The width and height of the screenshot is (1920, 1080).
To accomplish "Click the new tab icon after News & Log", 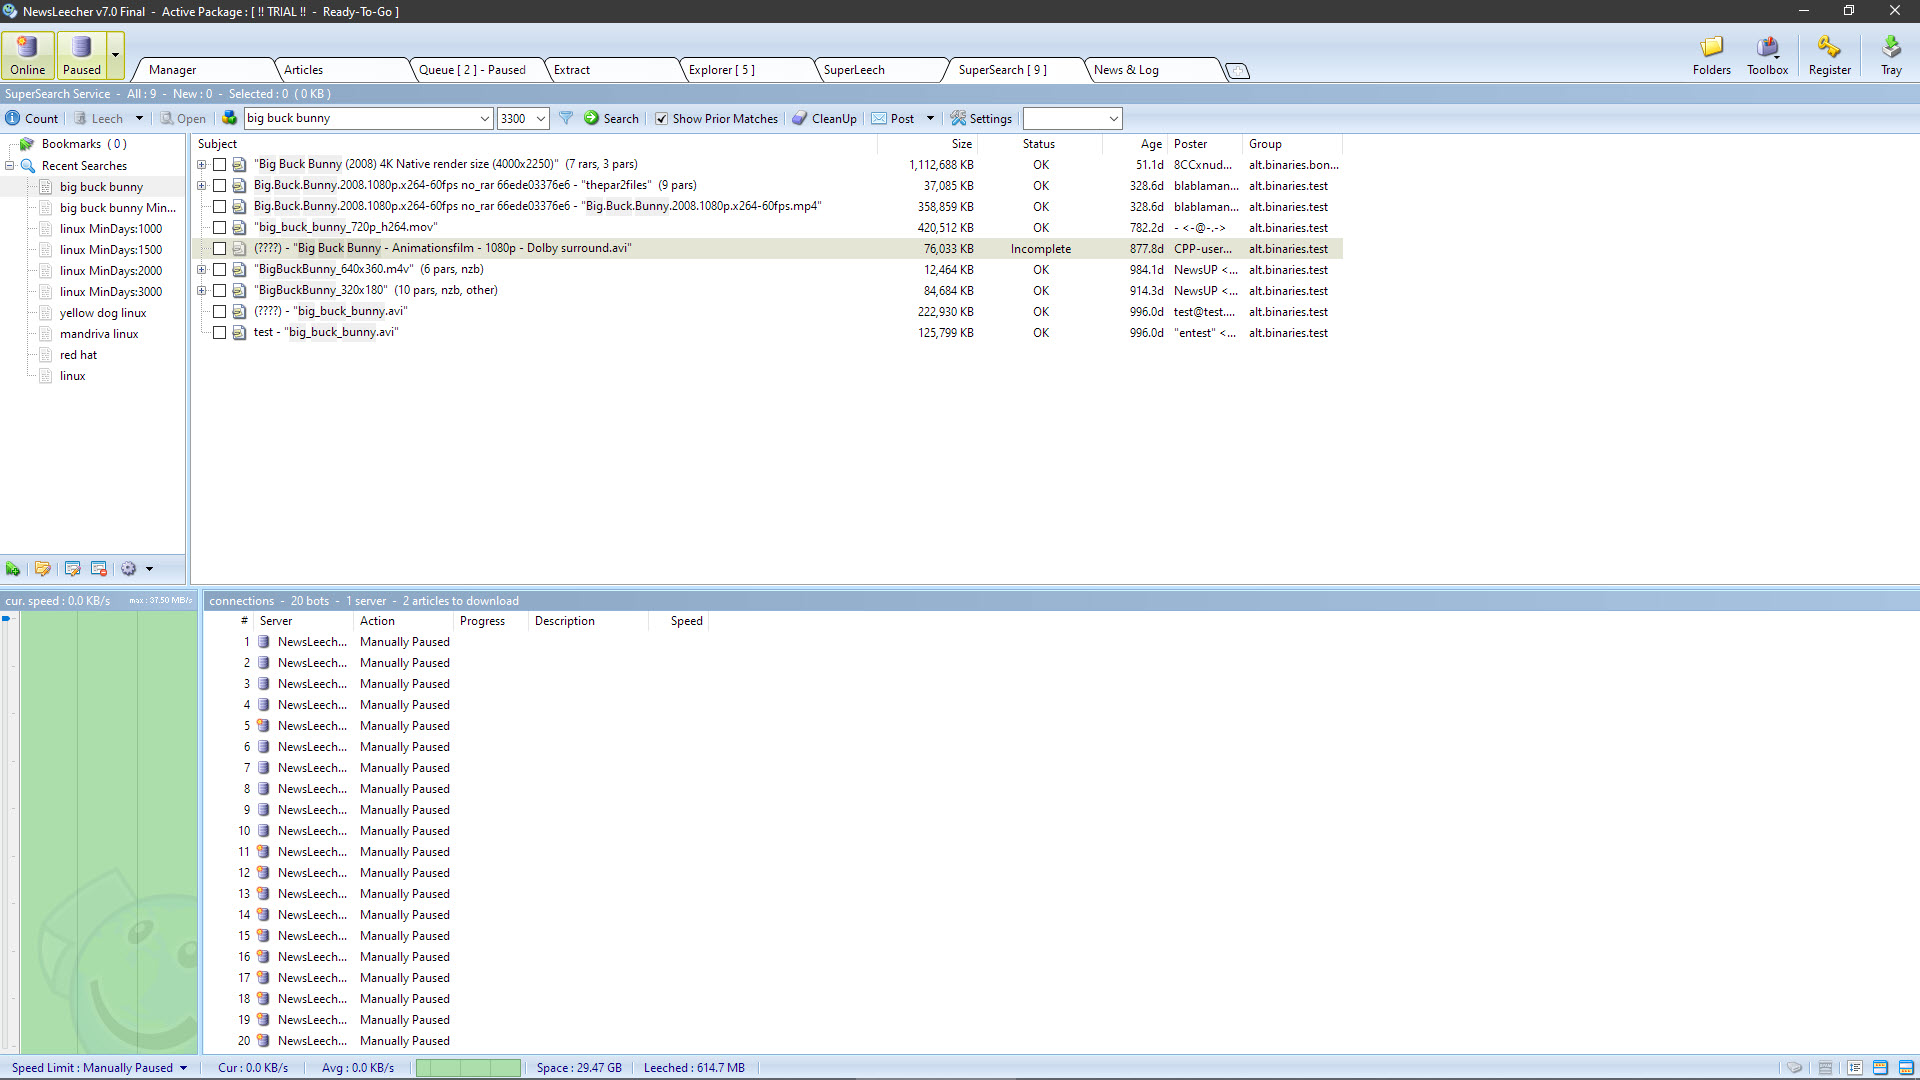I will coord(1238,71).
